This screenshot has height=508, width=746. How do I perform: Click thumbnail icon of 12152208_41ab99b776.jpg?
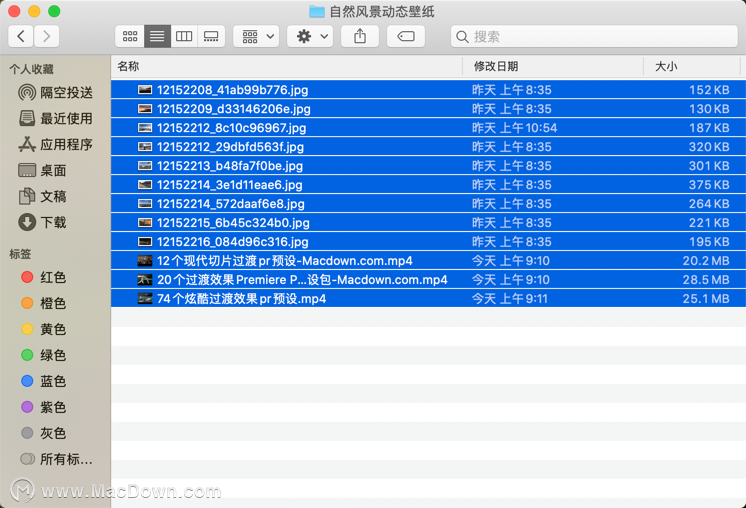pos(145,90)
